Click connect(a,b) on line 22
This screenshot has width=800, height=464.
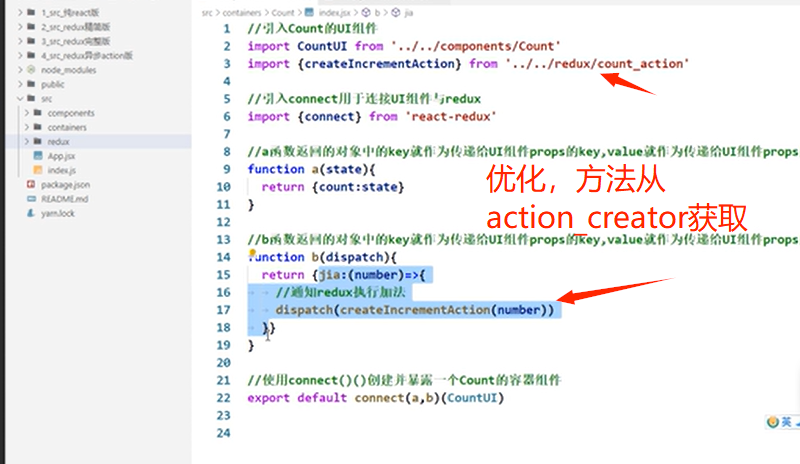coord(397,398)
